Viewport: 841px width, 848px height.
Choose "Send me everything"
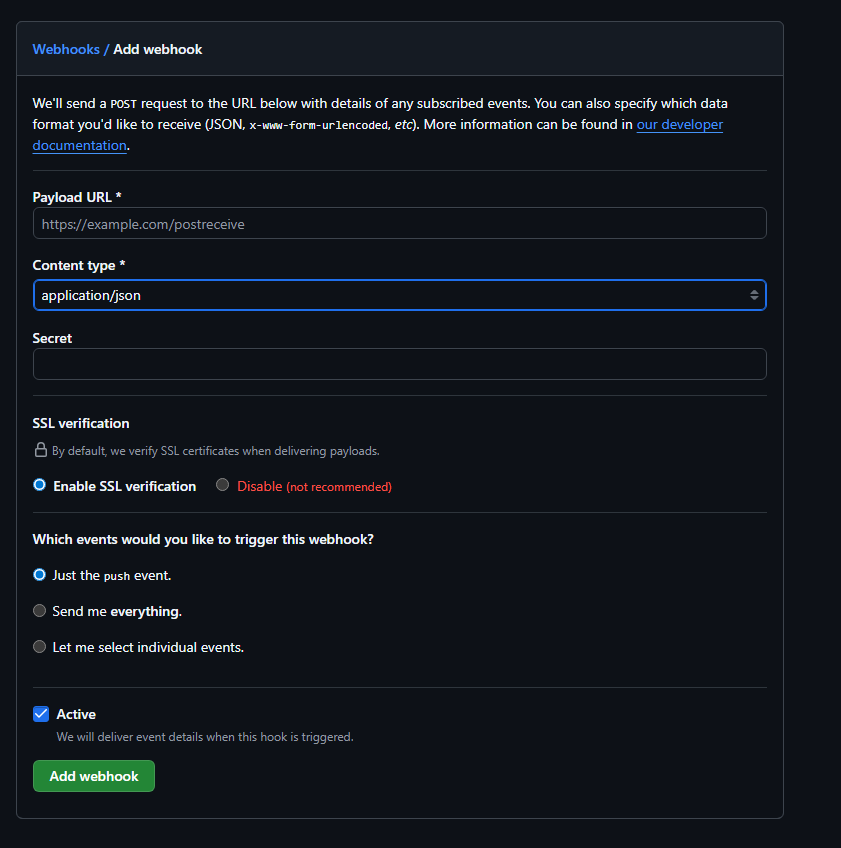tap(39, 610)
